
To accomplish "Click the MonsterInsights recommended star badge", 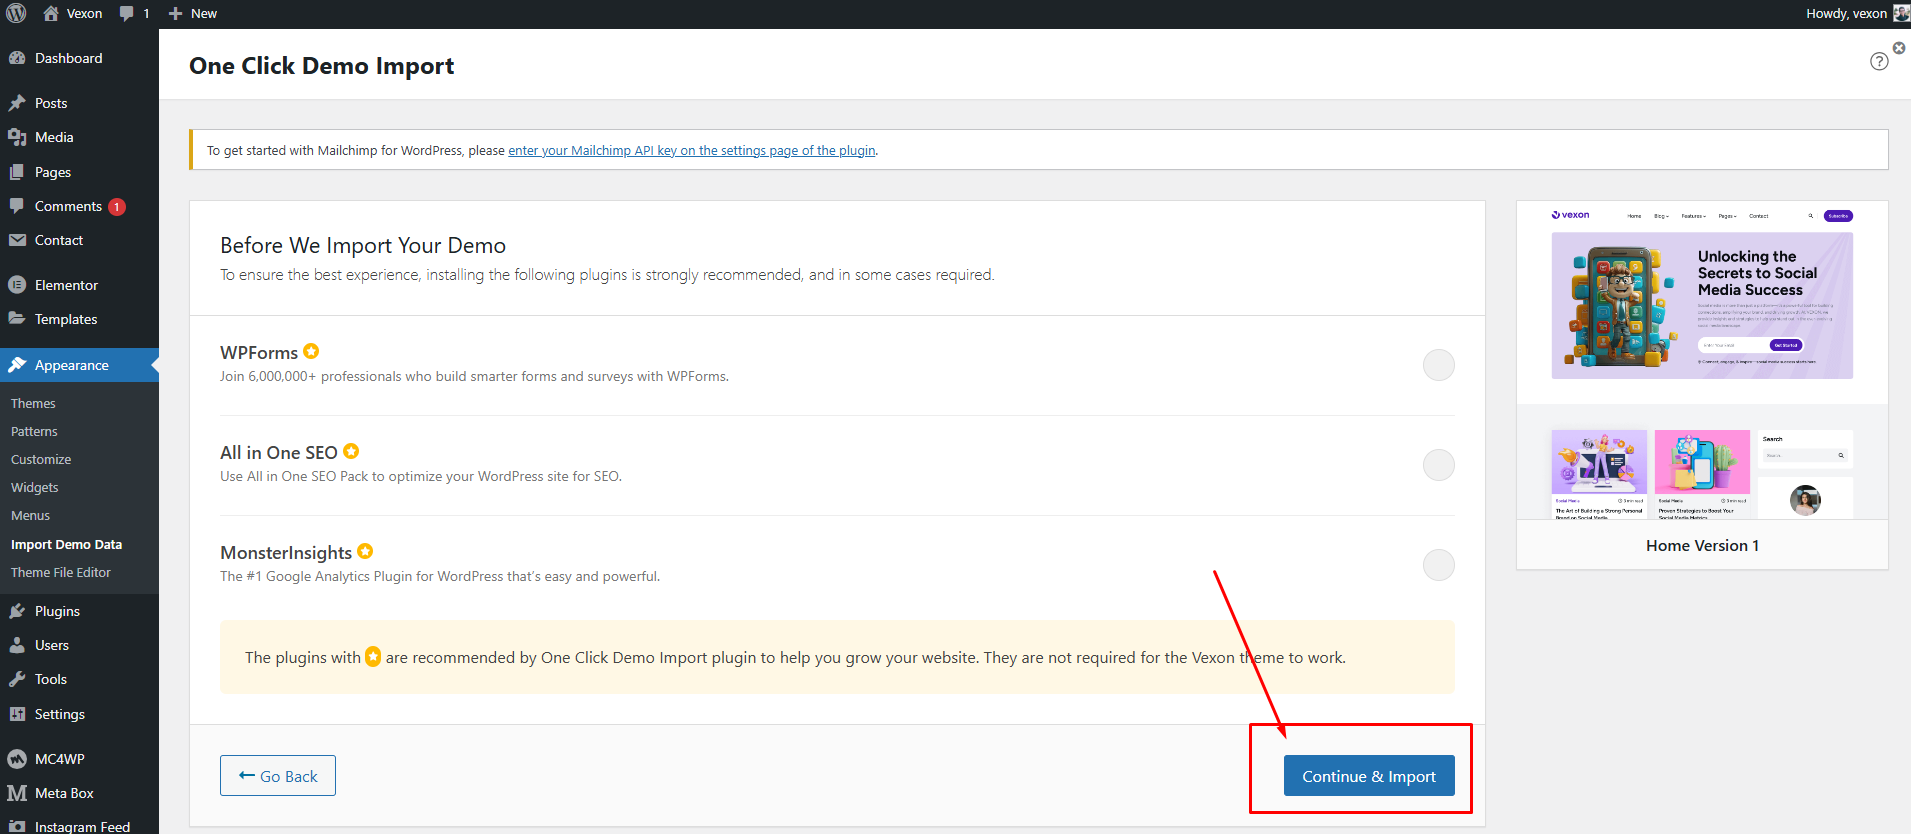I will 365,551.
